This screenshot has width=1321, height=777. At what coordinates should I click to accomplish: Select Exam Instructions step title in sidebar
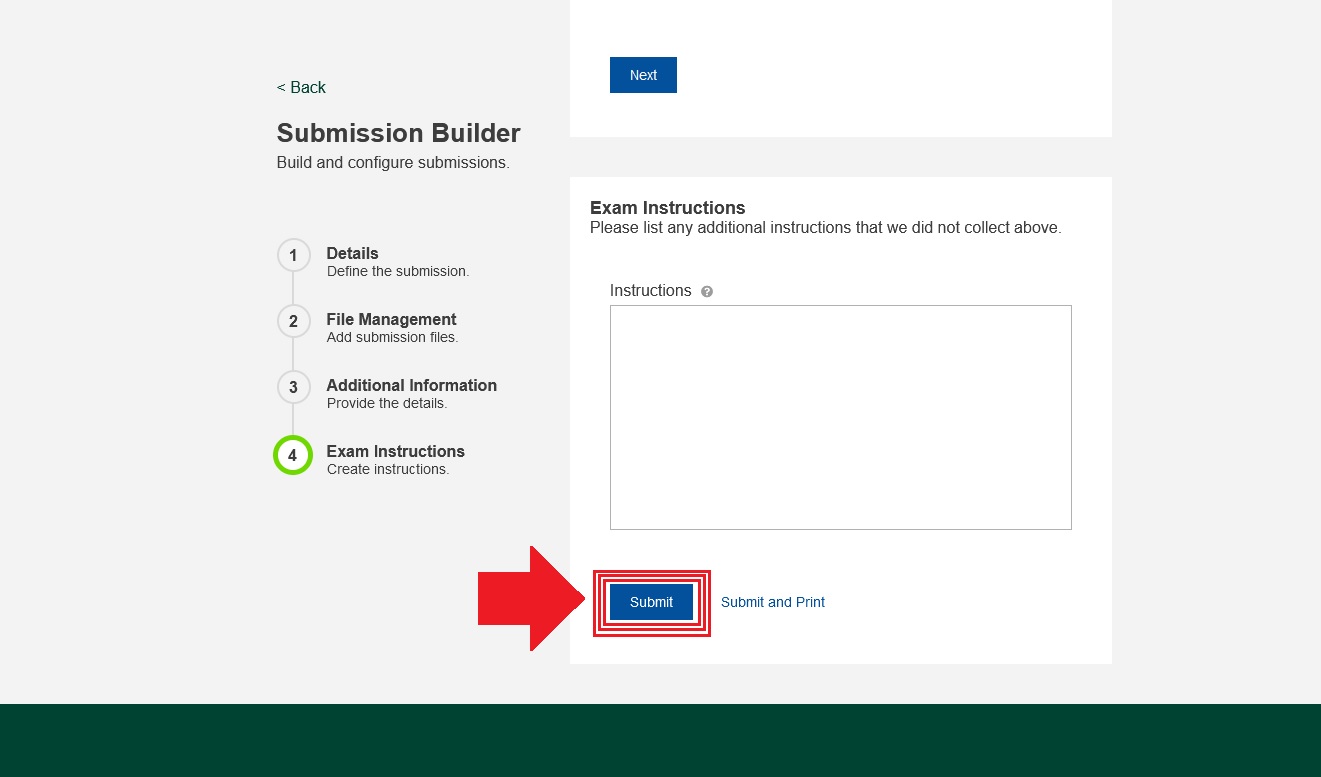pos(395,451)
